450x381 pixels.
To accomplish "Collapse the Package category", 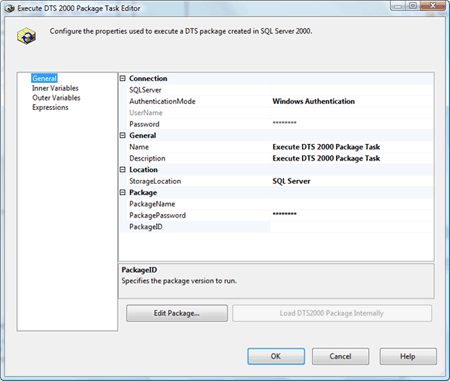I will [x=123, y=192].
